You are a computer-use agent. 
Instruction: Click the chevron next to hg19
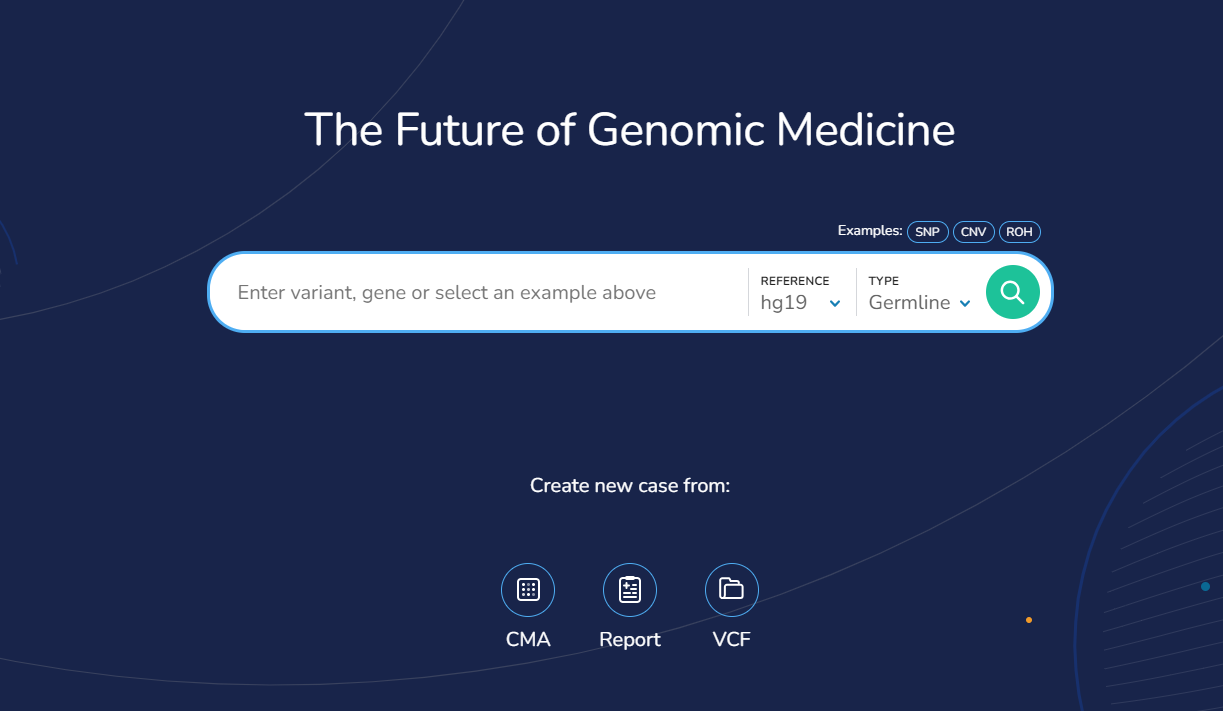pyautogui.click(x=835, y=304)
